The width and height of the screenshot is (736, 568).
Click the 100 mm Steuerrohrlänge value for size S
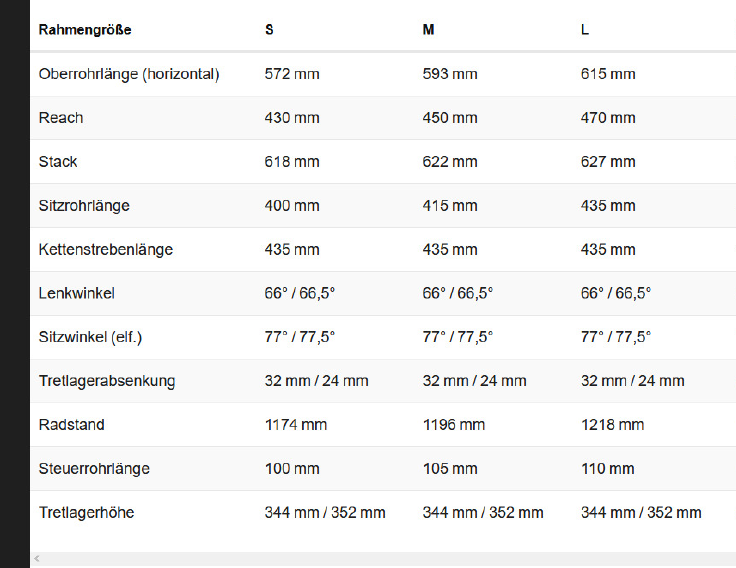(292, 468)
